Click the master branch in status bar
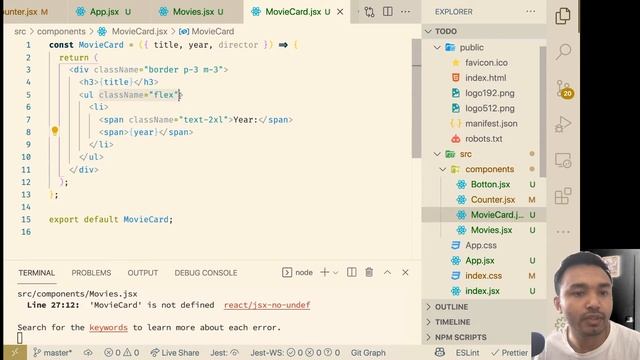Image resolution: width=640 pixels, height=360 pixels. pyautogui.click(x=52, y=353)
